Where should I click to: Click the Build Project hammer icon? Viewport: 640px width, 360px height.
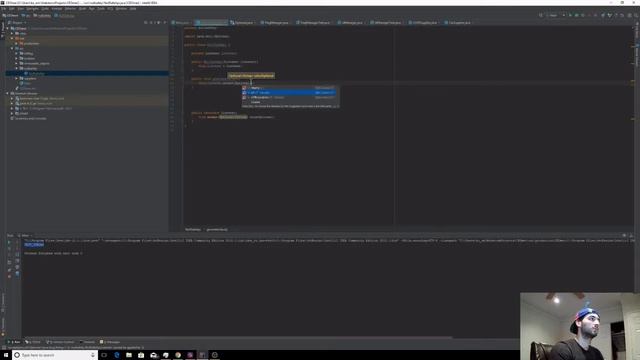(x=541, y=15)
